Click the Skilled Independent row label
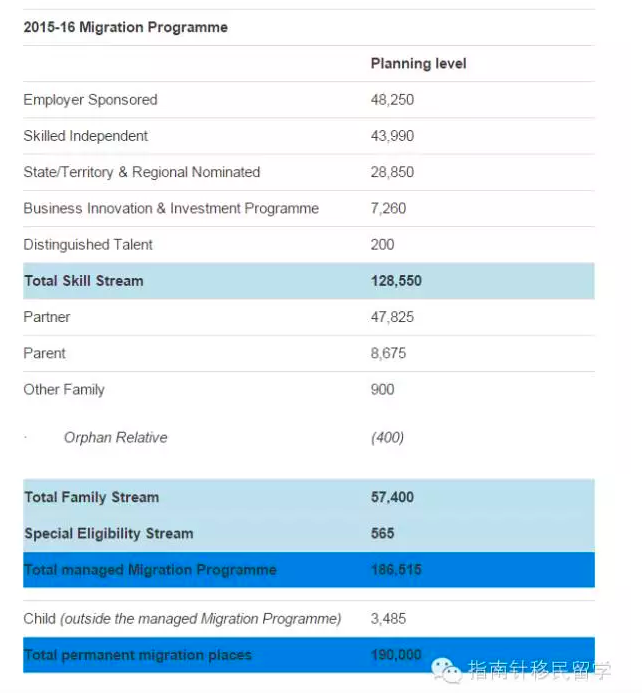This screenshot has height=693, width=642. 86,136
